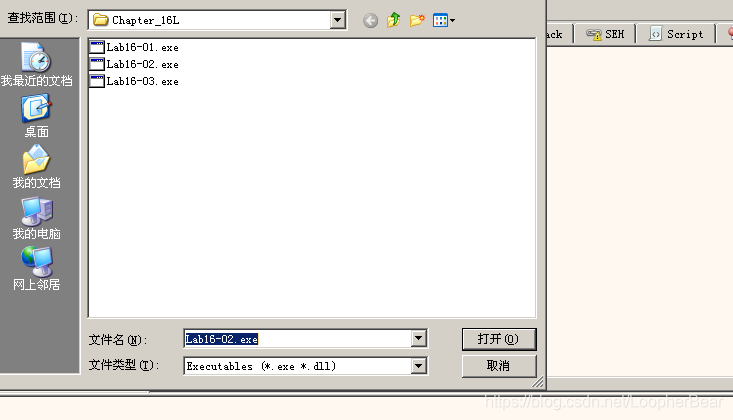
Task: Go up one folder level
Action: click(x=394, y=20)
